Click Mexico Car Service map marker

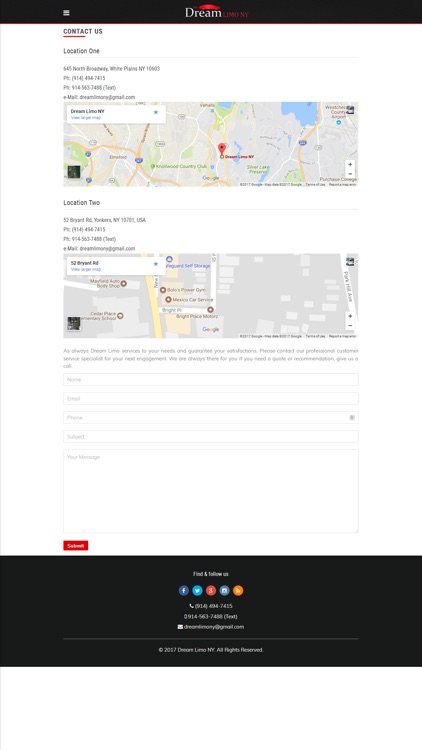click(168, 299)
